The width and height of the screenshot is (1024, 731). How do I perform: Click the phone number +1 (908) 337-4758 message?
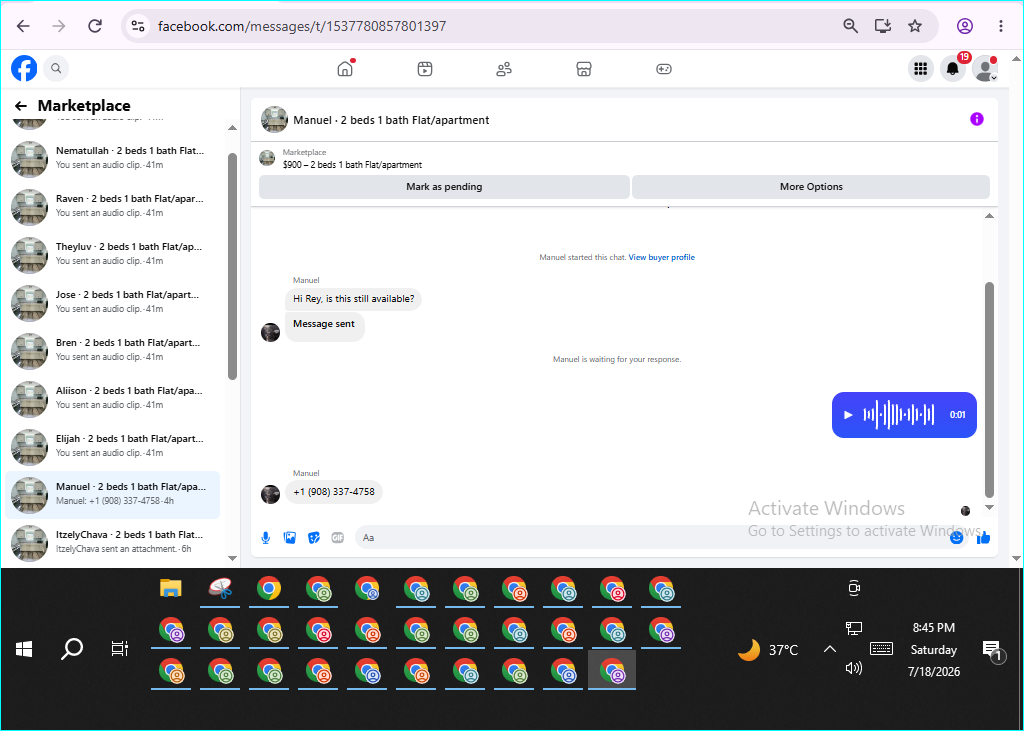tap(334, 492)
